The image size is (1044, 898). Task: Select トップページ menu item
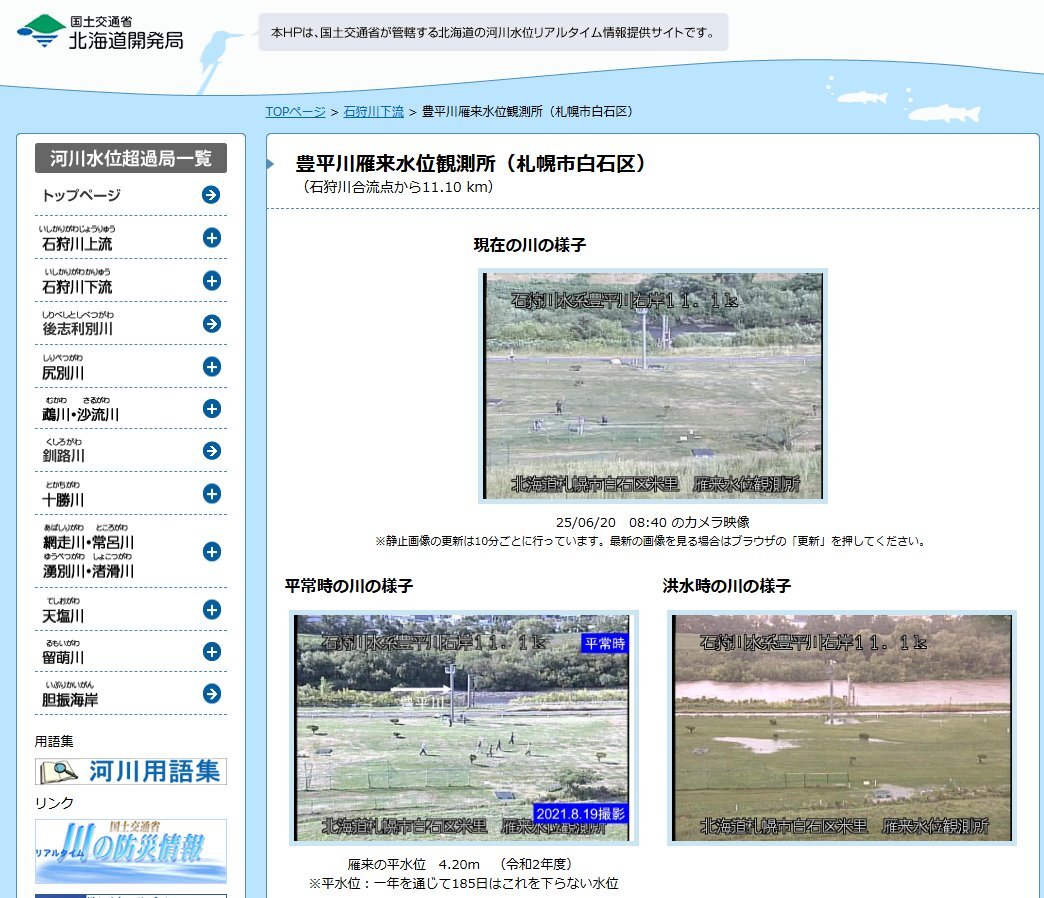[82, 195]
